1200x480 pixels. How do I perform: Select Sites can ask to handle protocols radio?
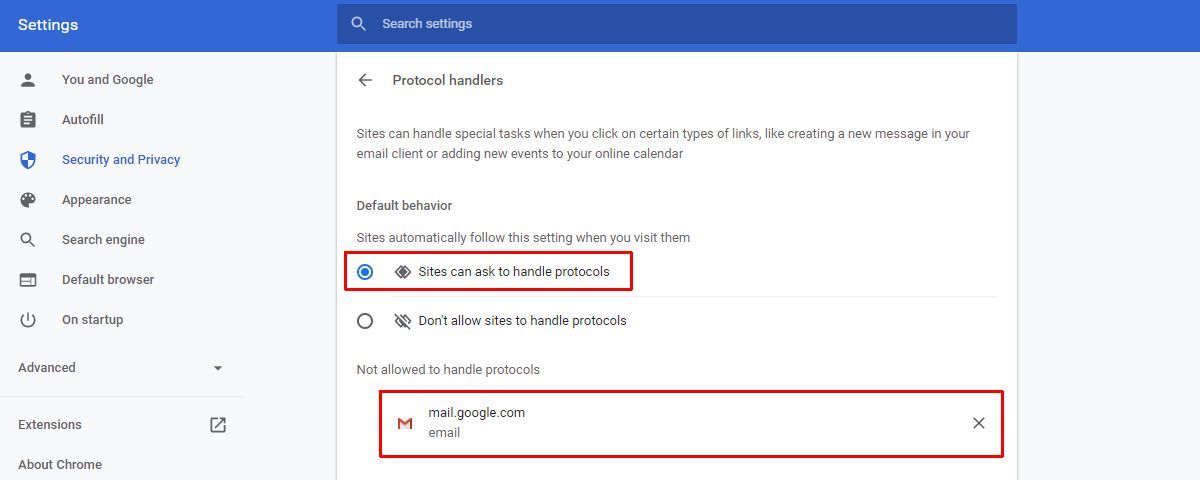[x=365, y=272]
